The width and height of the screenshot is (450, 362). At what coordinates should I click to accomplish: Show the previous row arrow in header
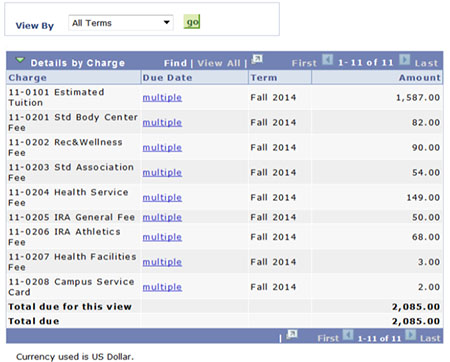point(327,60)
